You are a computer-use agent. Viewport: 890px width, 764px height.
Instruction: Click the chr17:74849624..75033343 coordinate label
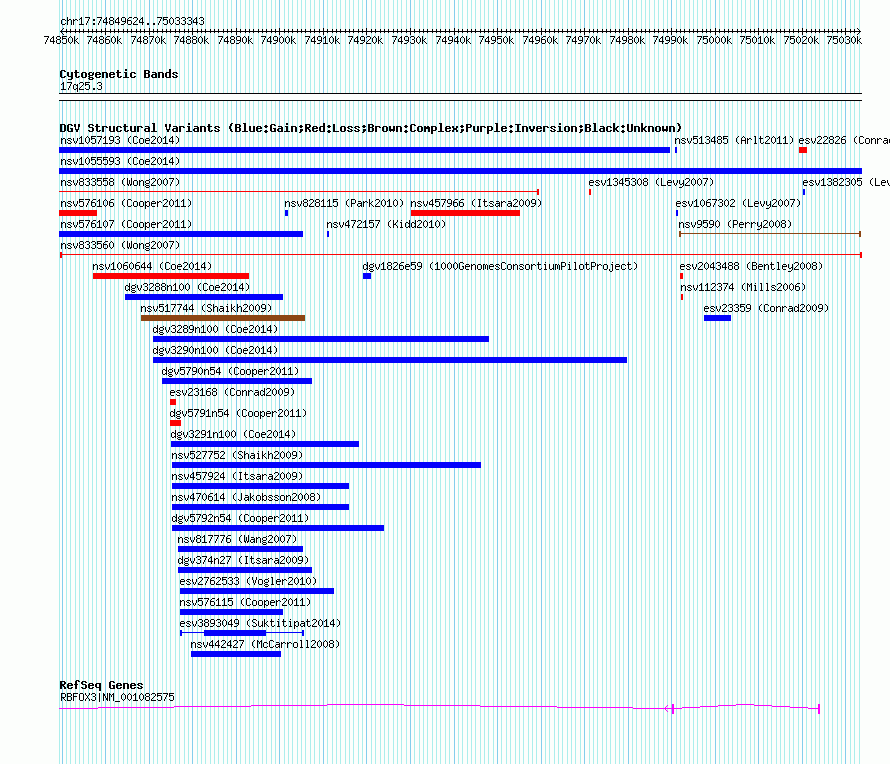click(x=132, y=21)
